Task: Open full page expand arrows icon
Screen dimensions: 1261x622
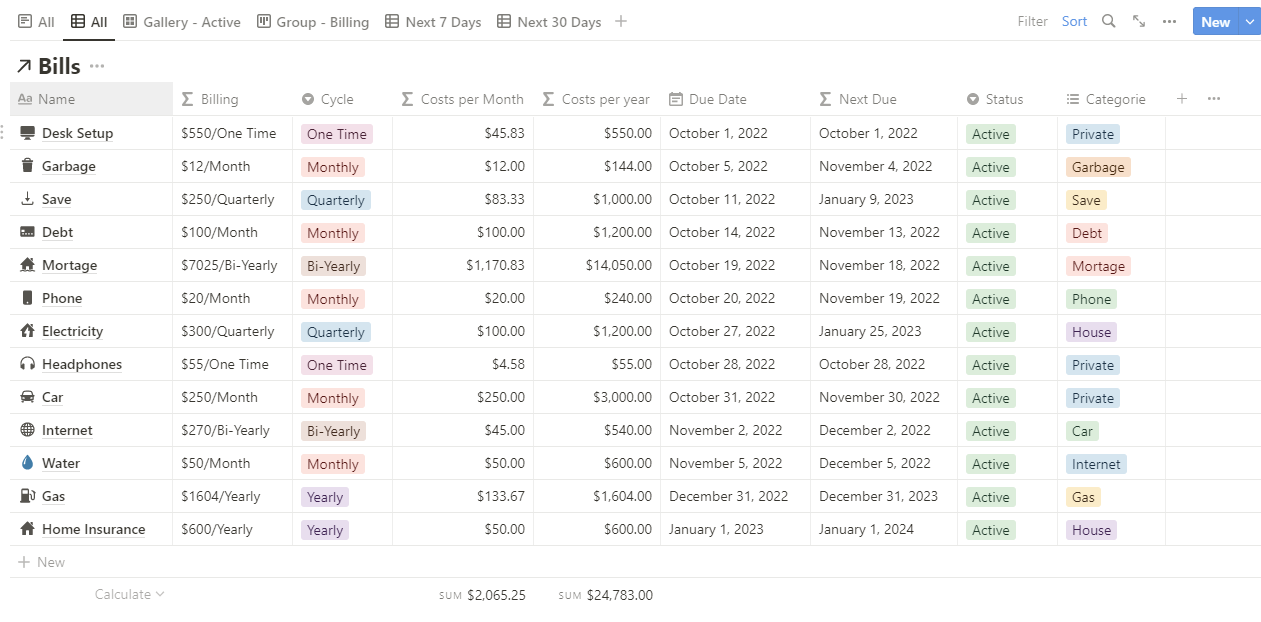Action: [1139, 21]
